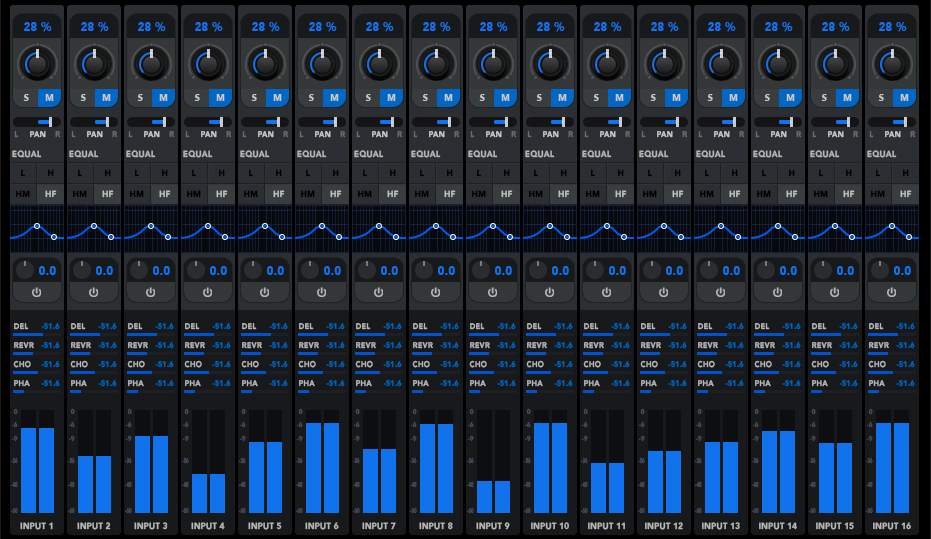
Task: Click the 0.0 gain value on INPUT 16
Action: click(x=902, y=271)
